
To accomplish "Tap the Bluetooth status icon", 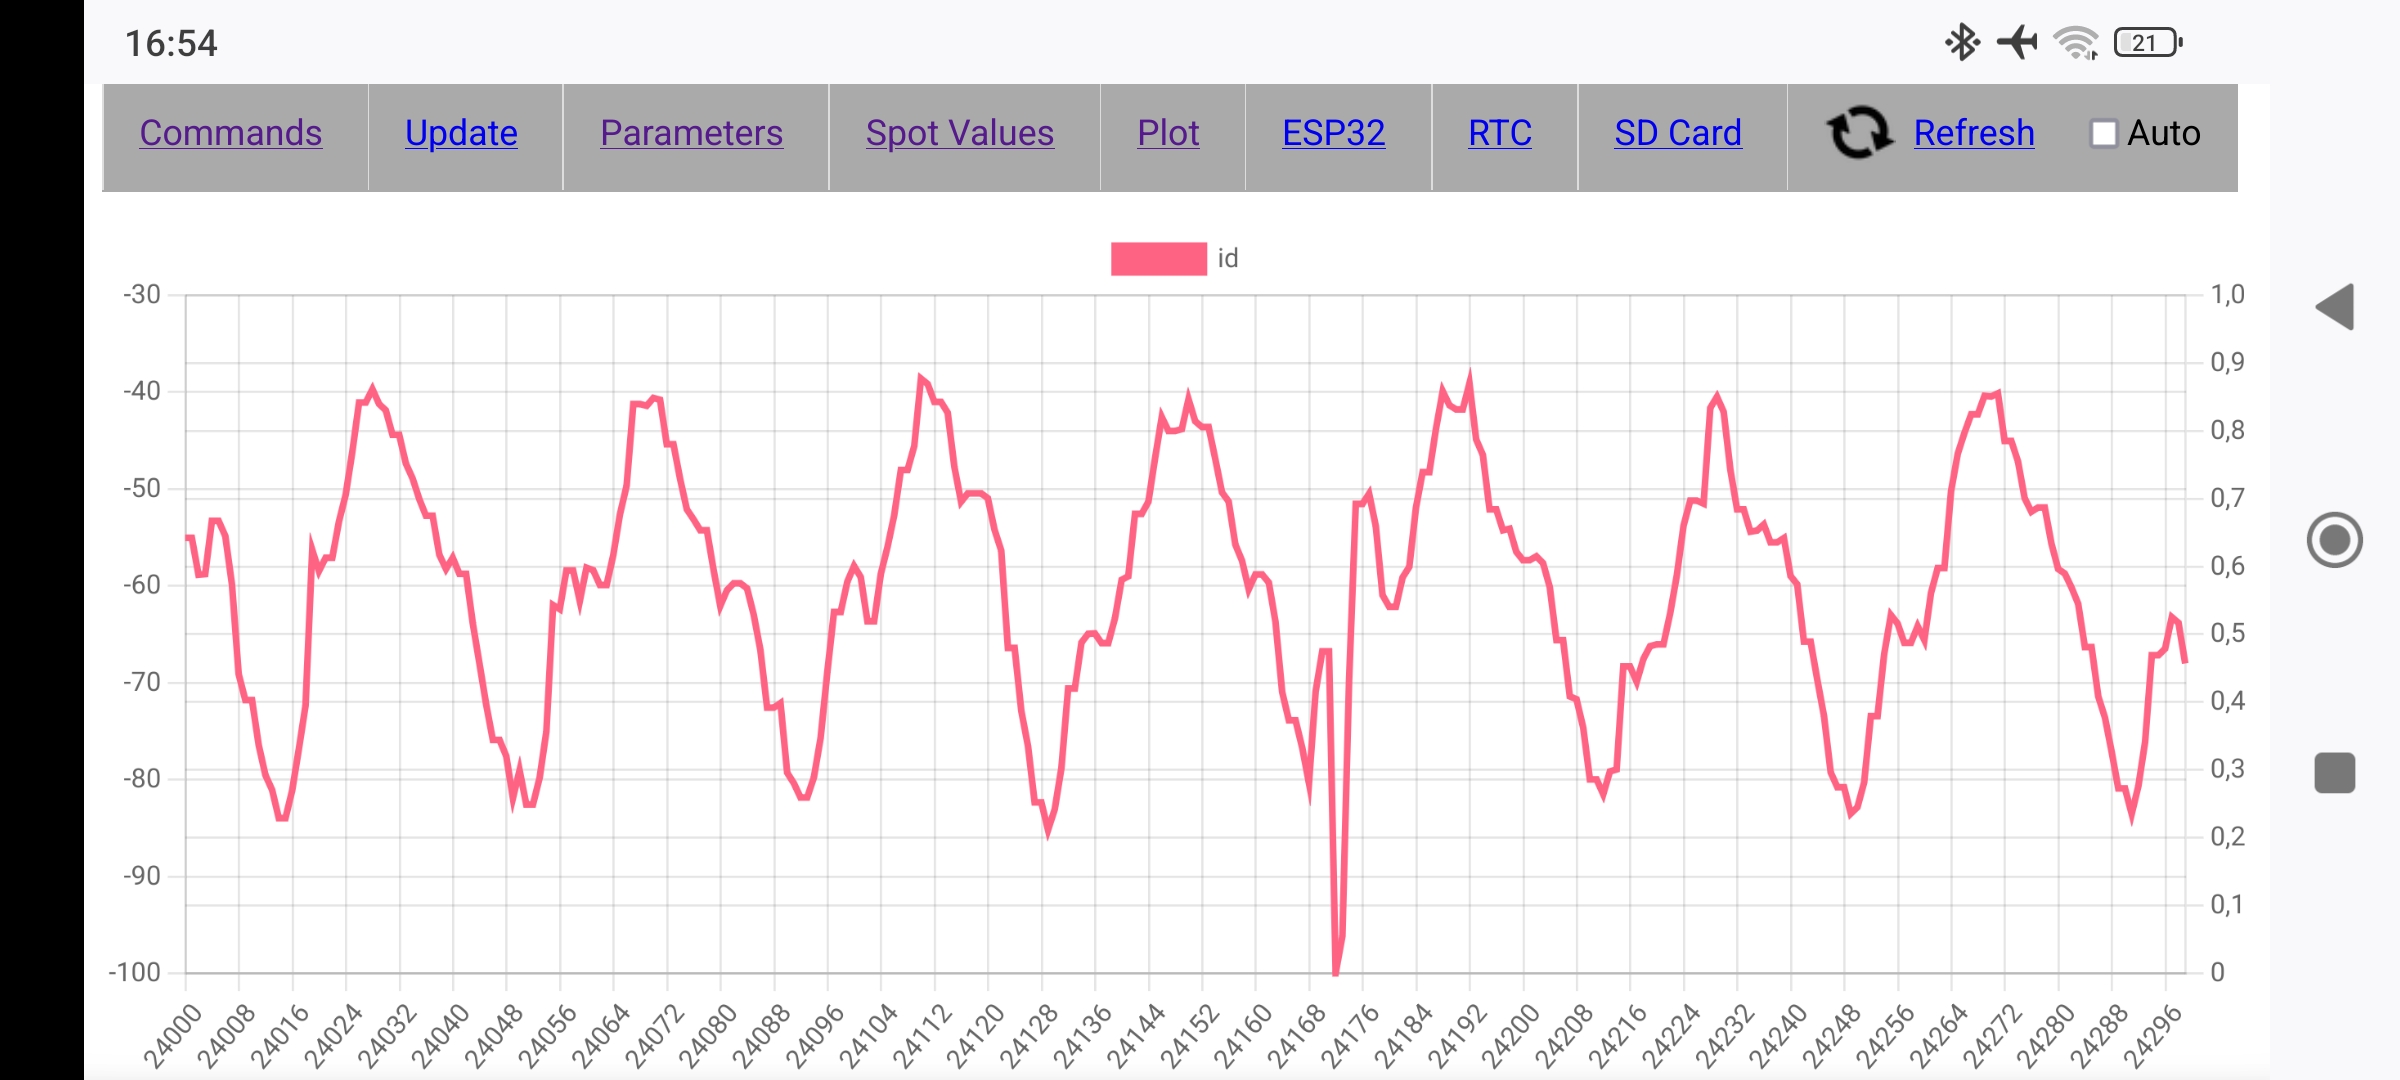I will tap(1962, 42).
